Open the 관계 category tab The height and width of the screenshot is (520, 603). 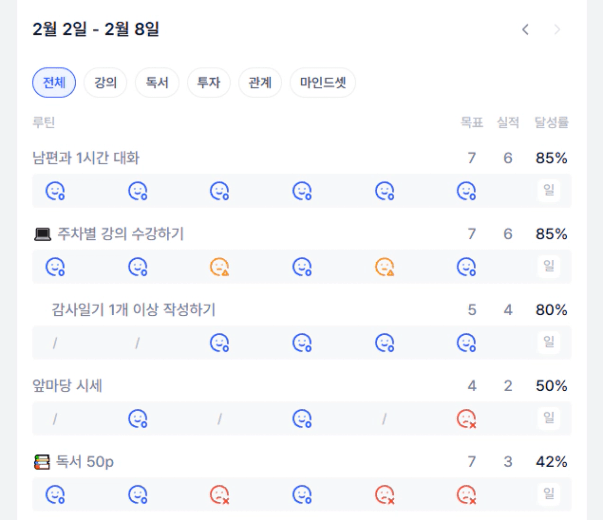[260, 83]
